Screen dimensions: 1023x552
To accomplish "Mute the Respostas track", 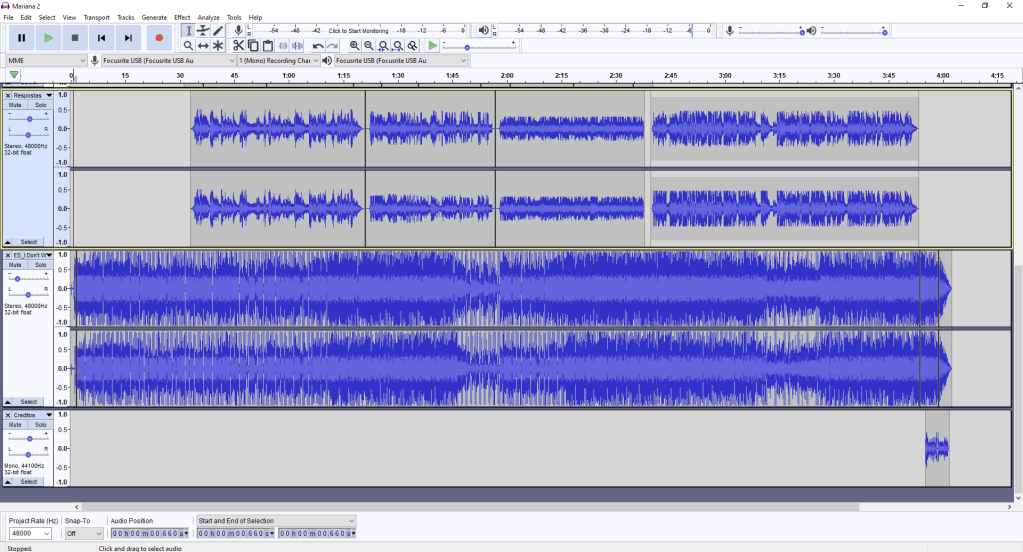I will click(x=15, y=105).
